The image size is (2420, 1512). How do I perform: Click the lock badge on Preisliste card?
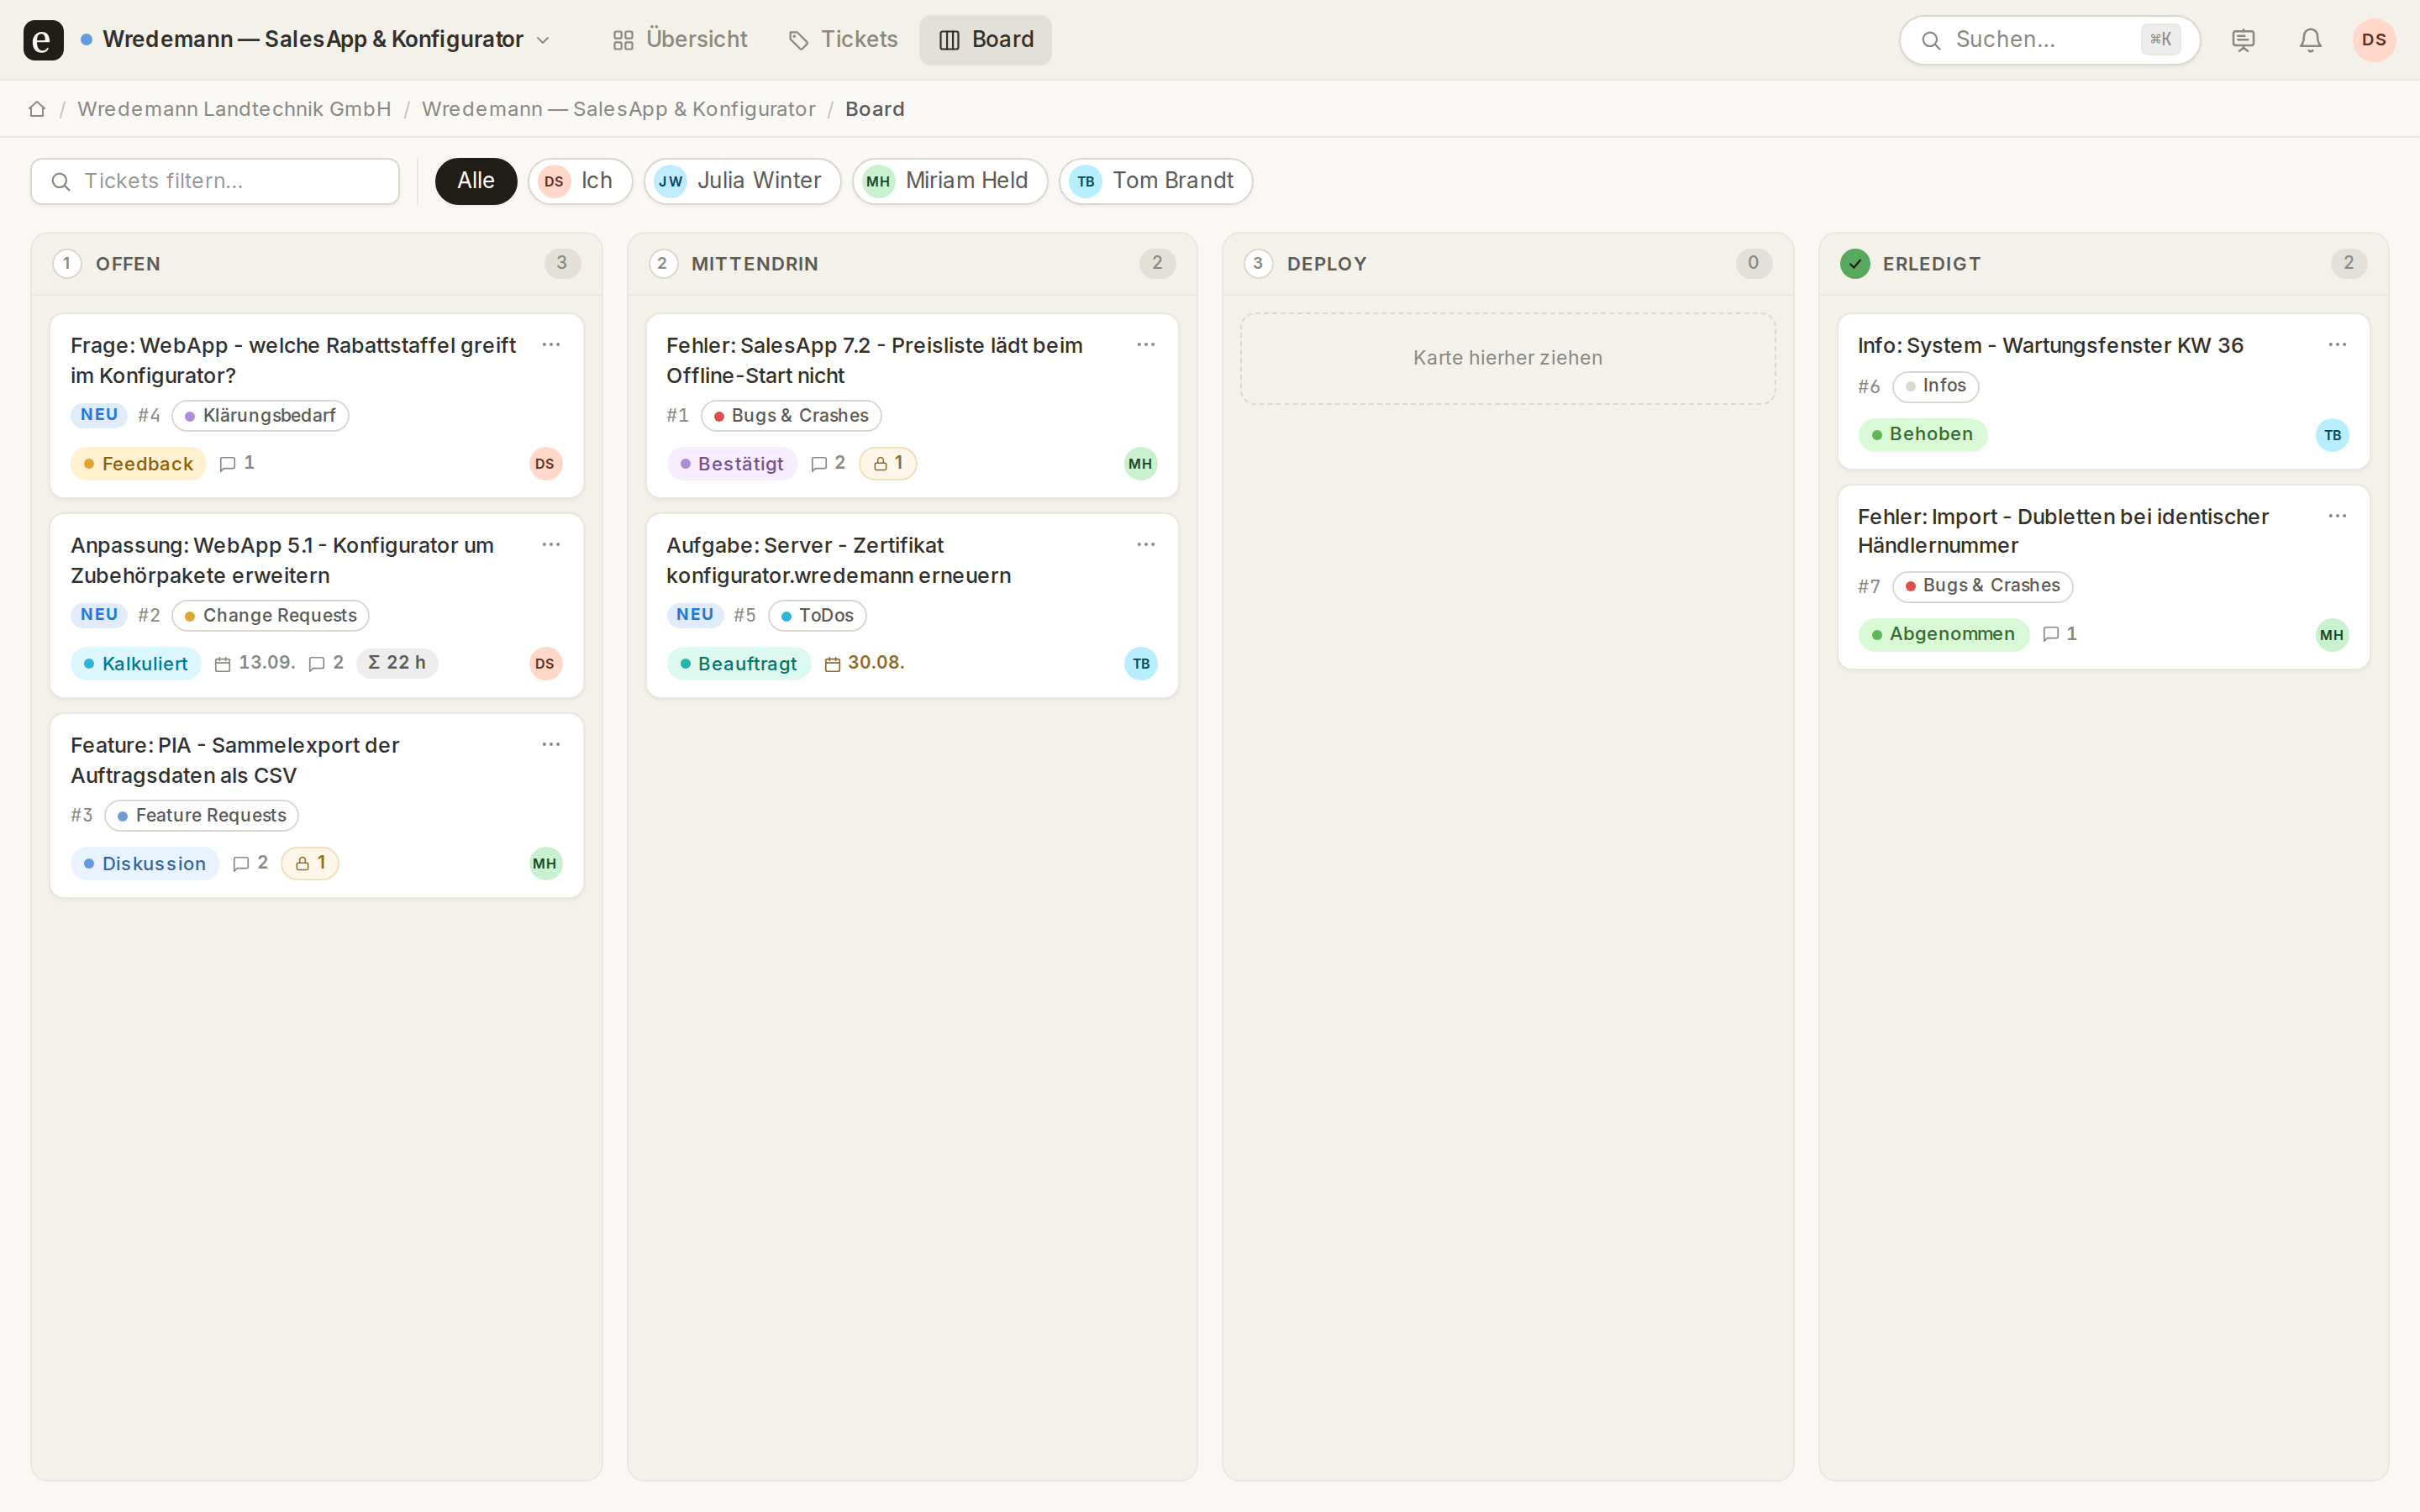(x=888, y=463)
